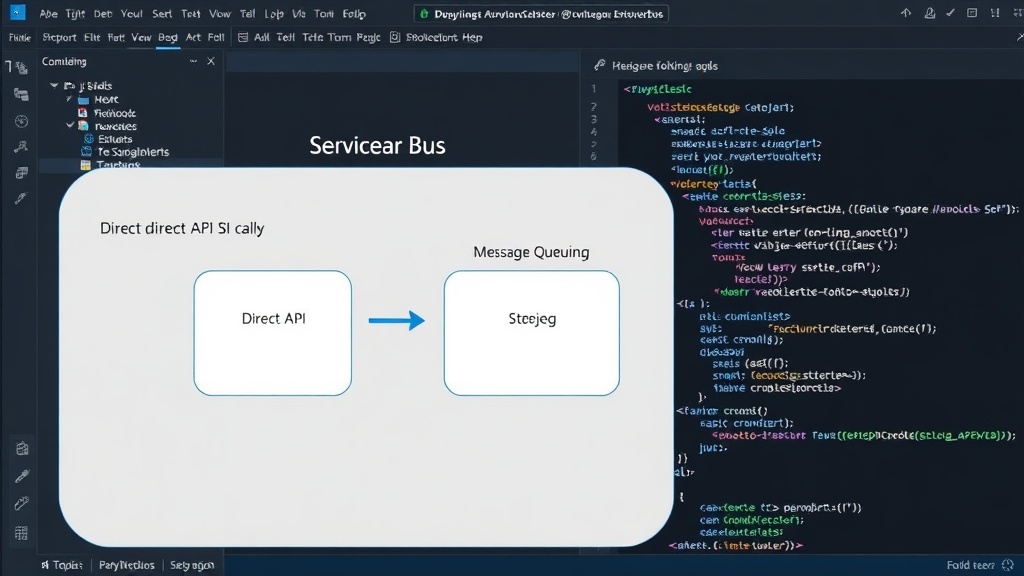The image size is (1024, 576).
Task: Click the checkmark icon in title bar
Action: point(951,13)
